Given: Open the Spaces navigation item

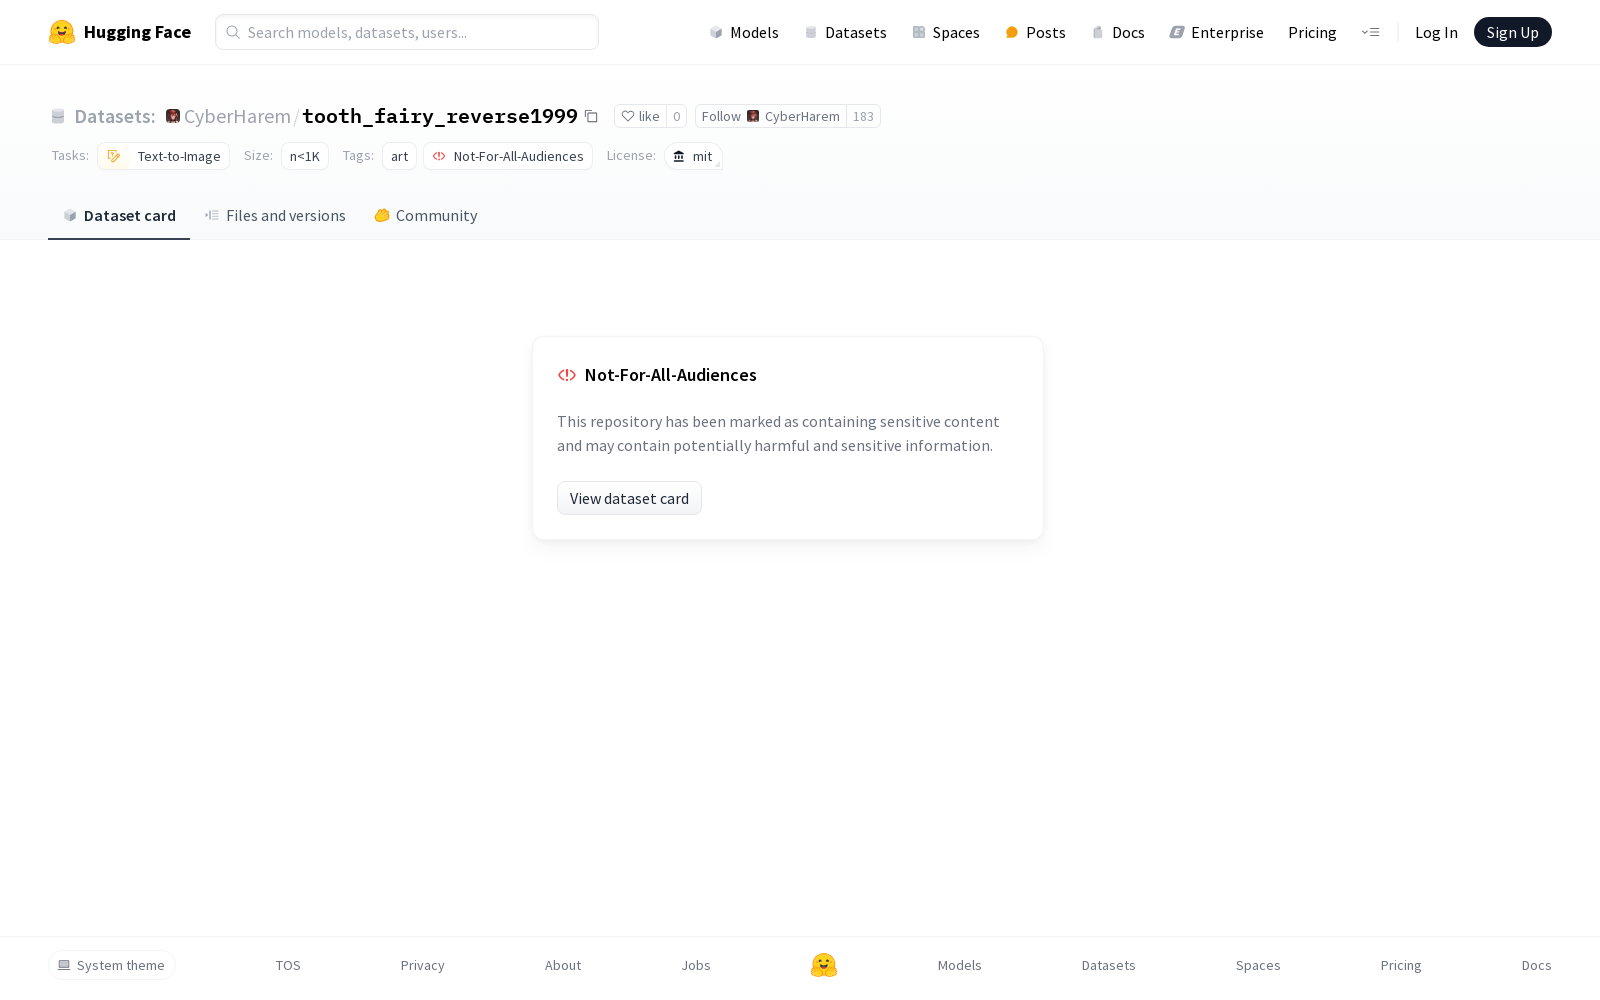Looking at the screenshot, I should click(946, 32).
